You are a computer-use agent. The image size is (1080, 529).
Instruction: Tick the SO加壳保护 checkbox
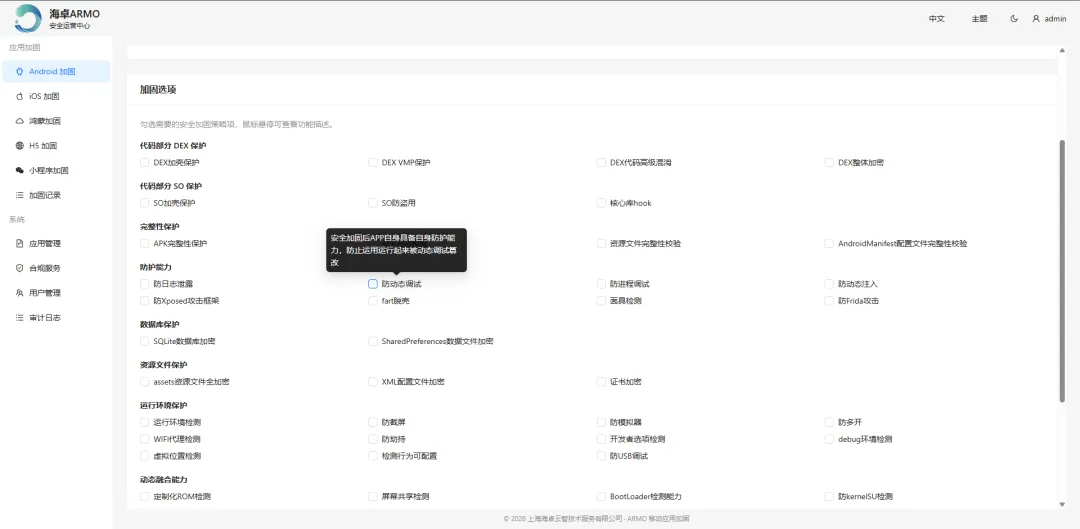pyautogui.click(x=145, y=203)
